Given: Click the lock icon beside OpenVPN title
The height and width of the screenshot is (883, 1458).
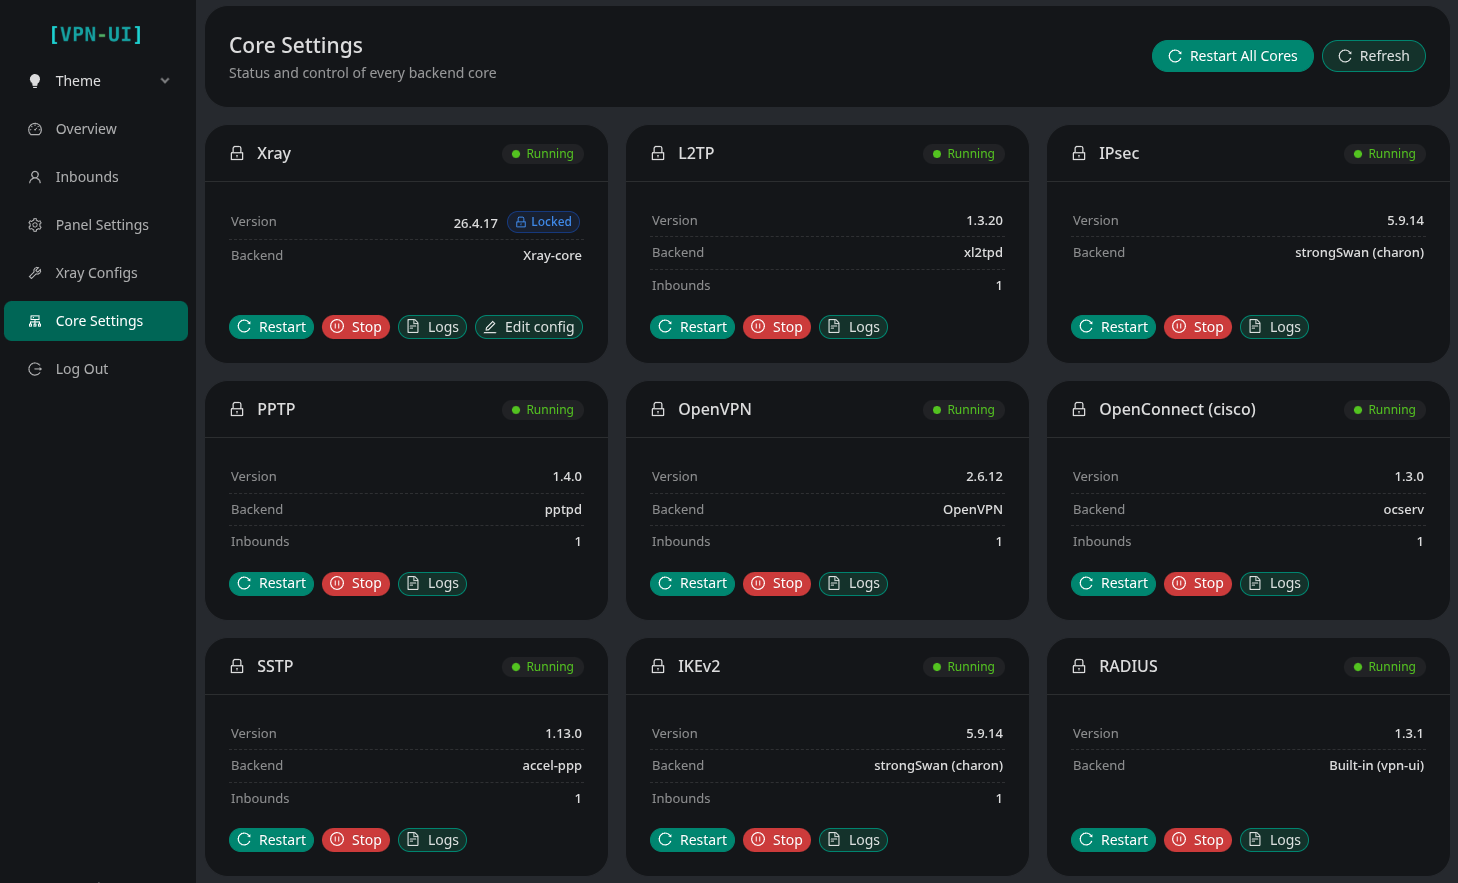Looking at the screenshot, I should (x=658, y=409).
